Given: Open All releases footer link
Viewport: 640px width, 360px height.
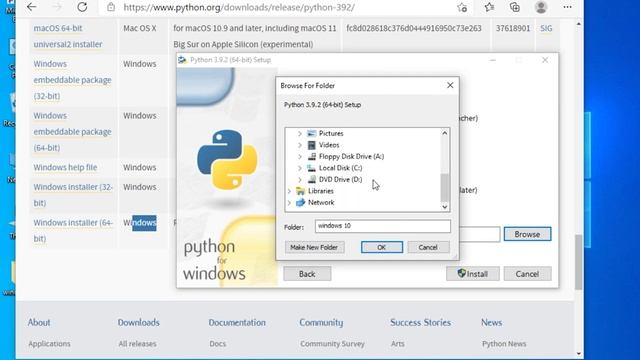Looking at the screenshot, I should (x=137, y=344).
